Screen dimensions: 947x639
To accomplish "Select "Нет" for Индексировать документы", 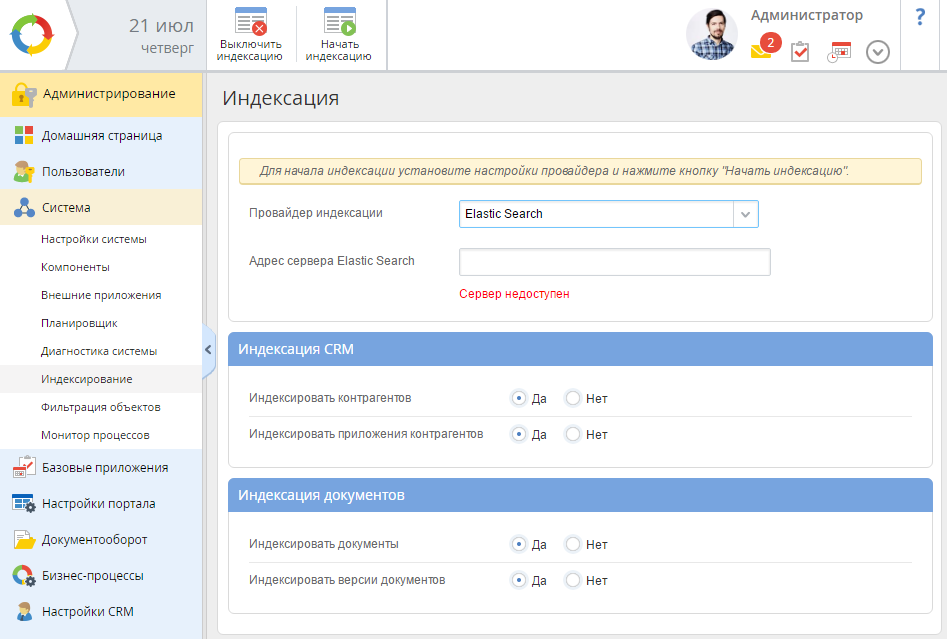I will [573, 544].
